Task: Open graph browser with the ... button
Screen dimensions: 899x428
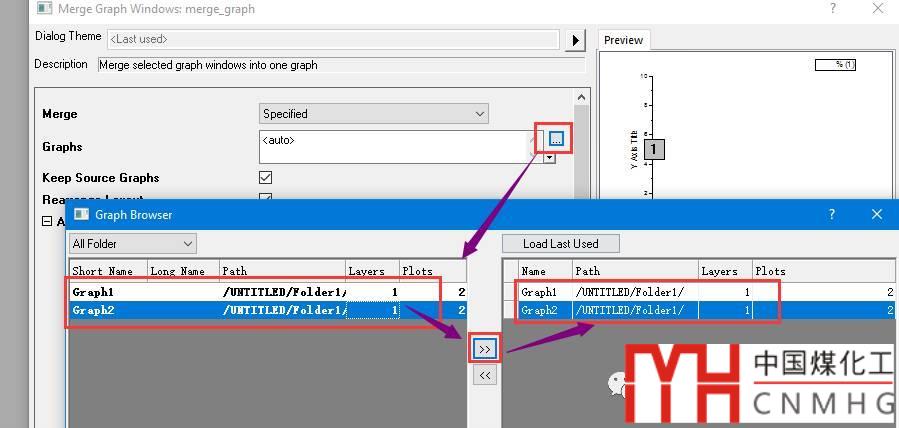Action: click(556, 138)
